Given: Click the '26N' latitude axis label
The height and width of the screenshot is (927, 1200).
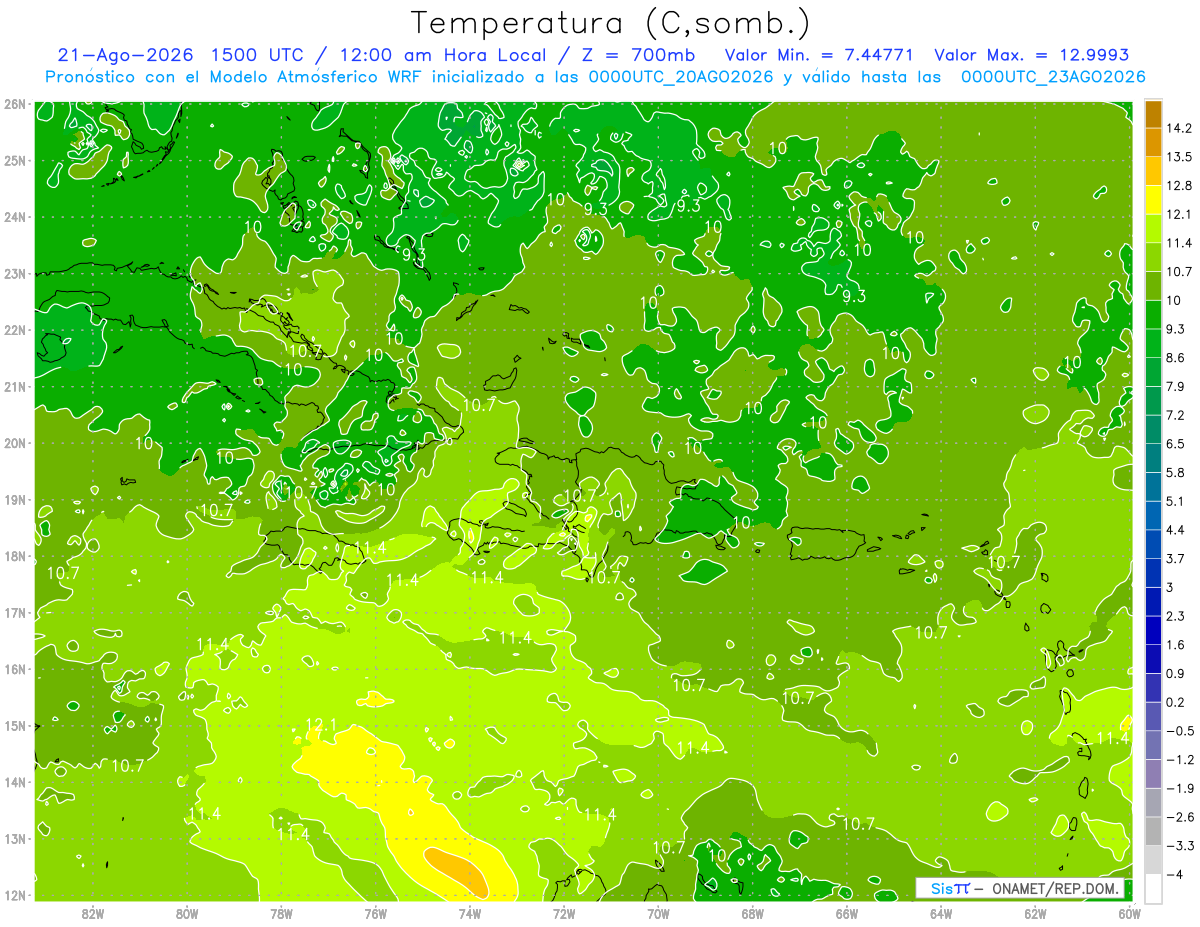Looking at the screenshot, I should point(14,104).
